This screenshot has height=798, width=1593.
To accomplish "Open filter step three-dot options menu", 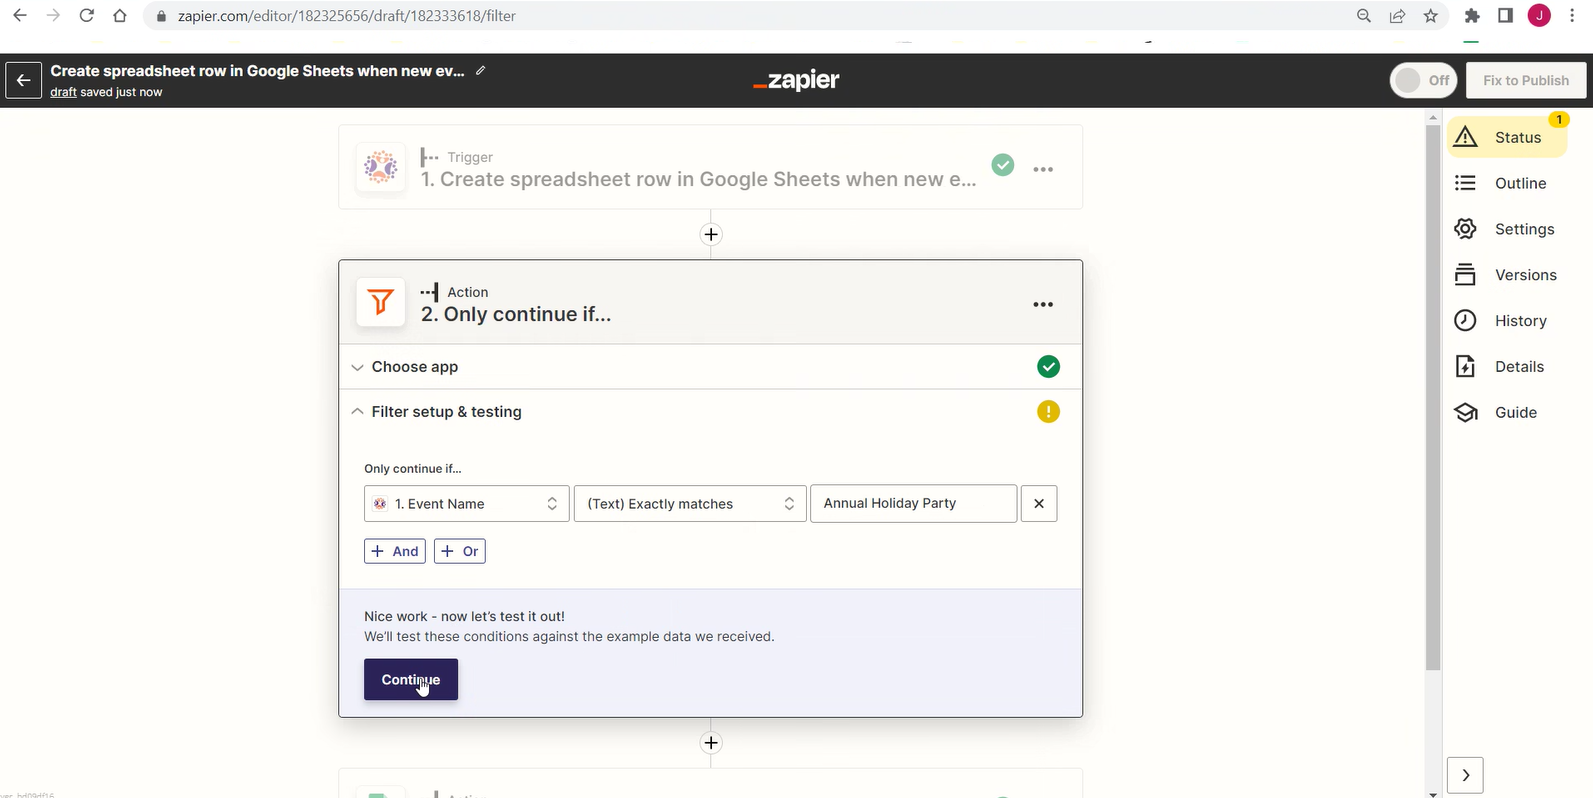I will pos(1043,304).
